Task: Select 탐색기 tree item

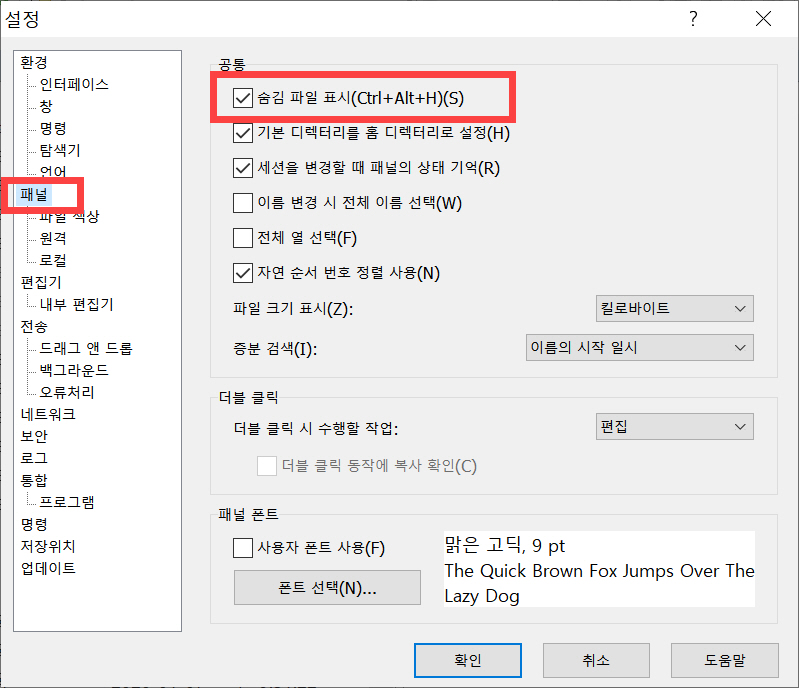Action: coord(60,150)
